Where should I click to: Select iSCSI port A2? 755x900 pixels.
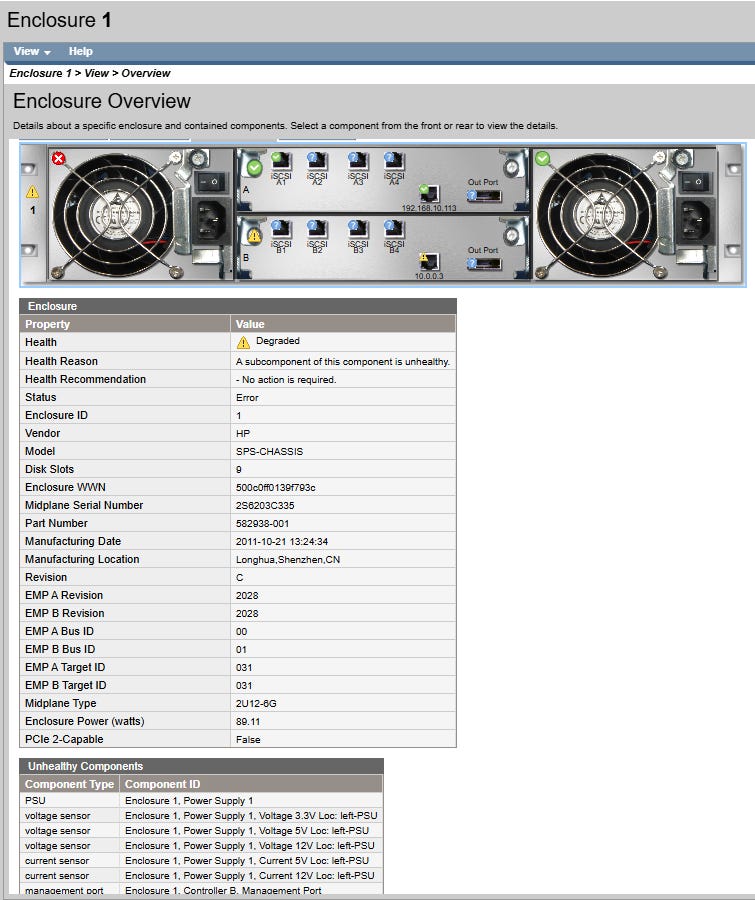[x=317, y=162]
